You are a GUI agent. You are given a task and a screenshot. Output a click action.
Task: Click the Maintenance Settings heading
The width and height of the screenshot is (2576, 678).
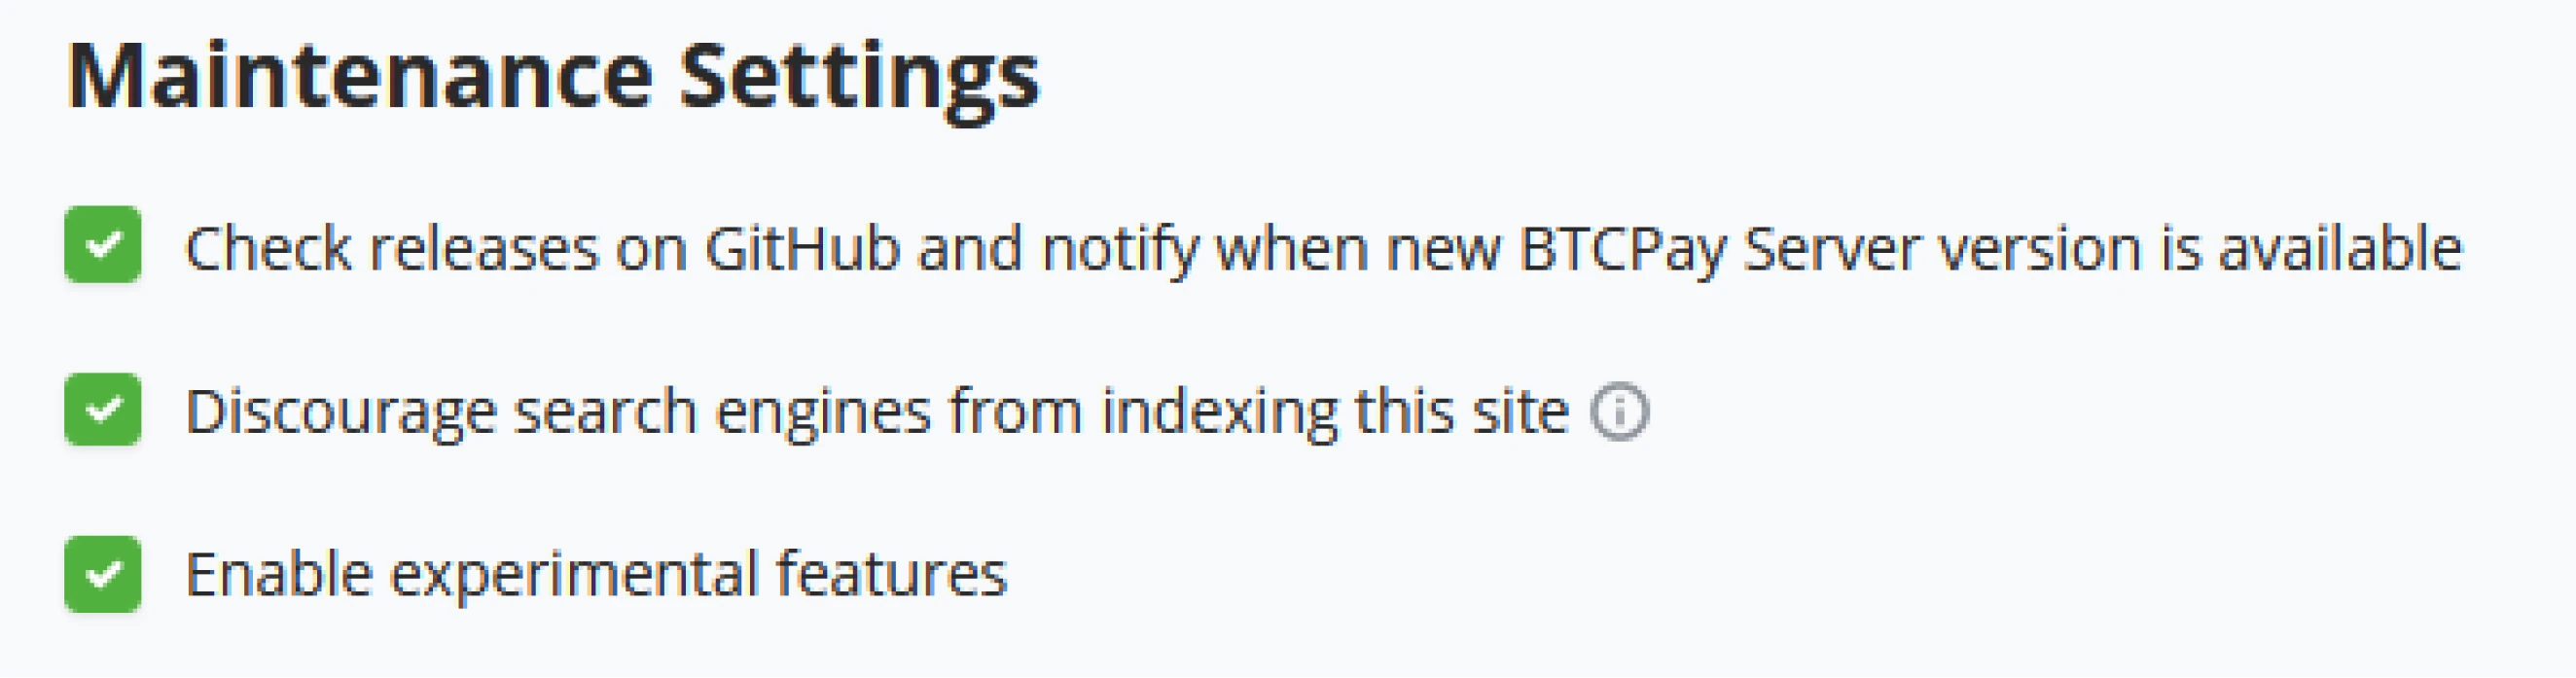[x=553, y=78]
